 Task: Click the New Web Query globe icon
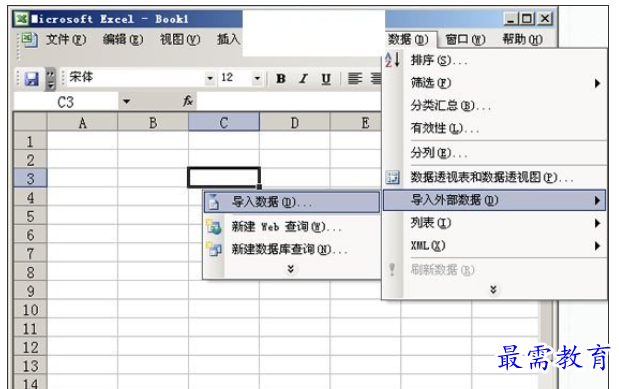(214, 227)
